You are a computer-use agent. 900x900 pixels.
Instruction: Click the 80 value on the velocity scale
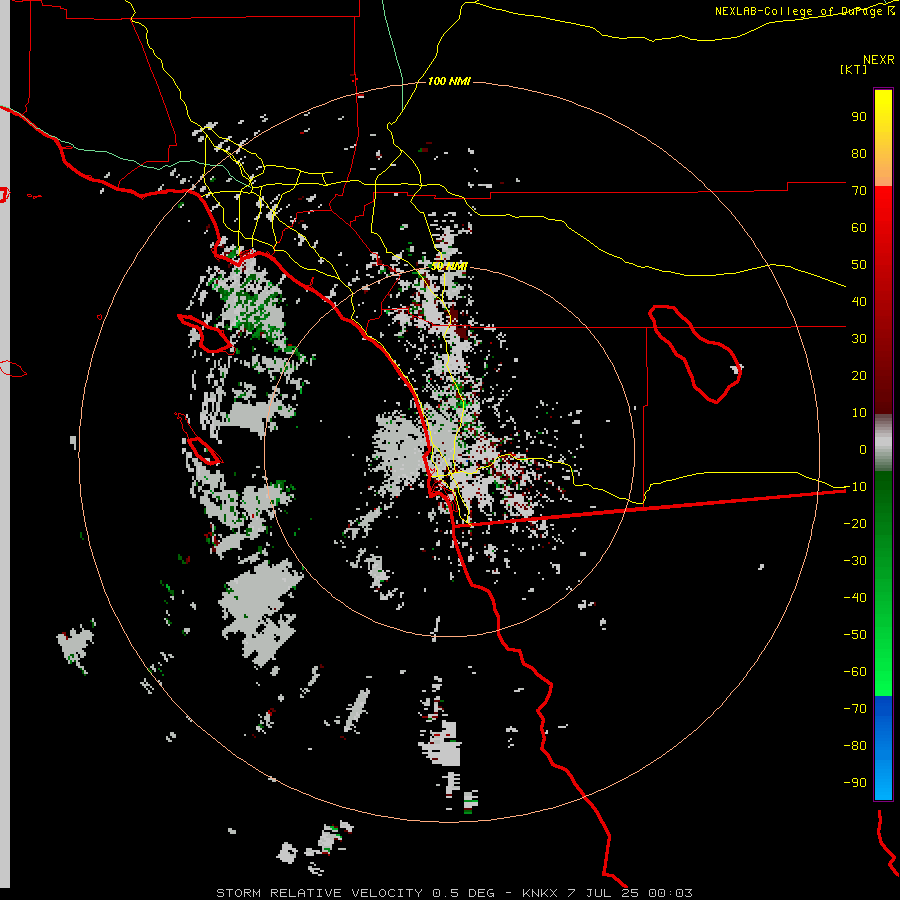859,153
